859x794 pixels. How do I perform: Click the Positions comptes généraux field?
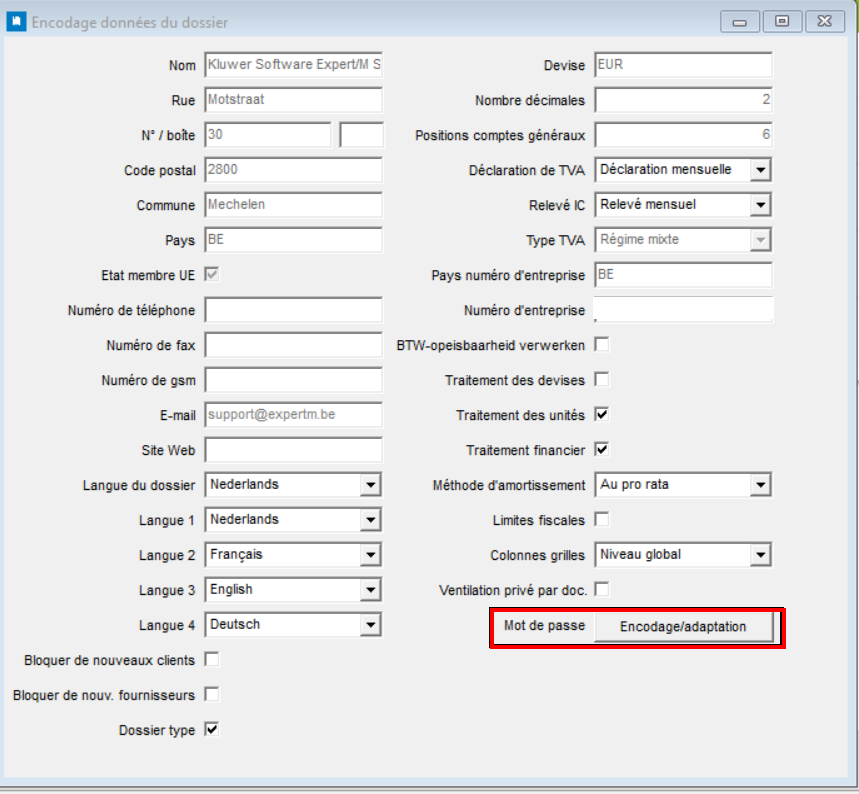click(683, 135)
